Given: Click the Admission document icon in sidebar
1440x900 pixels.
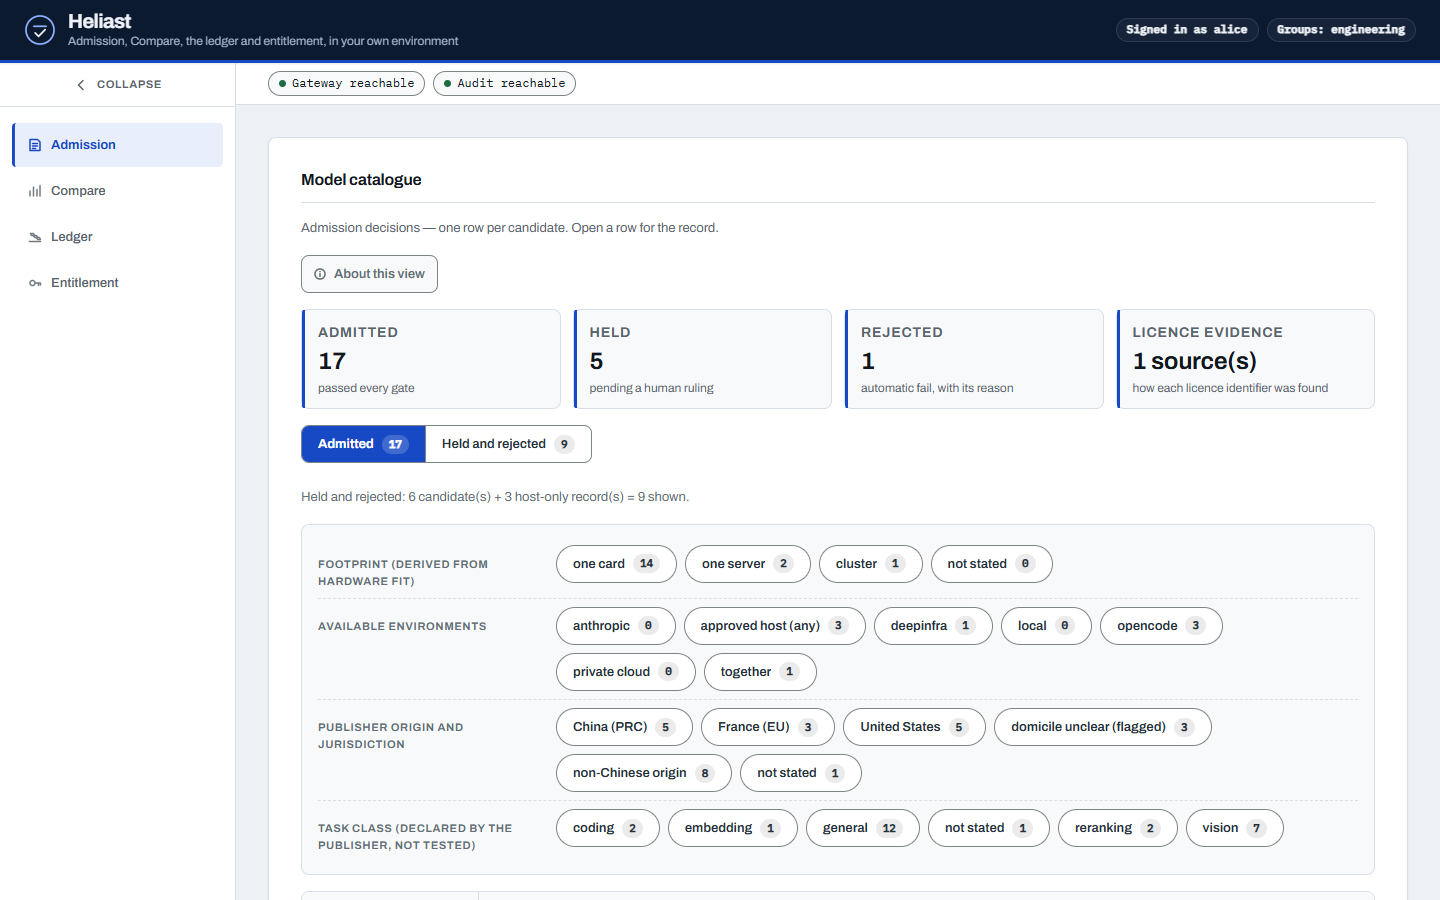Looking at the screenshot, I should click(35, 145).
